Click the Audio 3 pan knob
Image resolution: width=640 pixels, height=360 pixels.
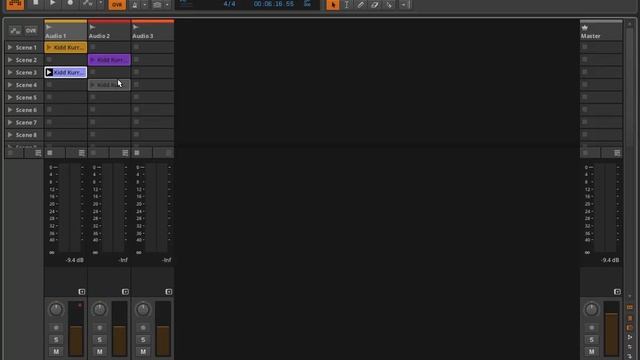[x=143, y=310]
